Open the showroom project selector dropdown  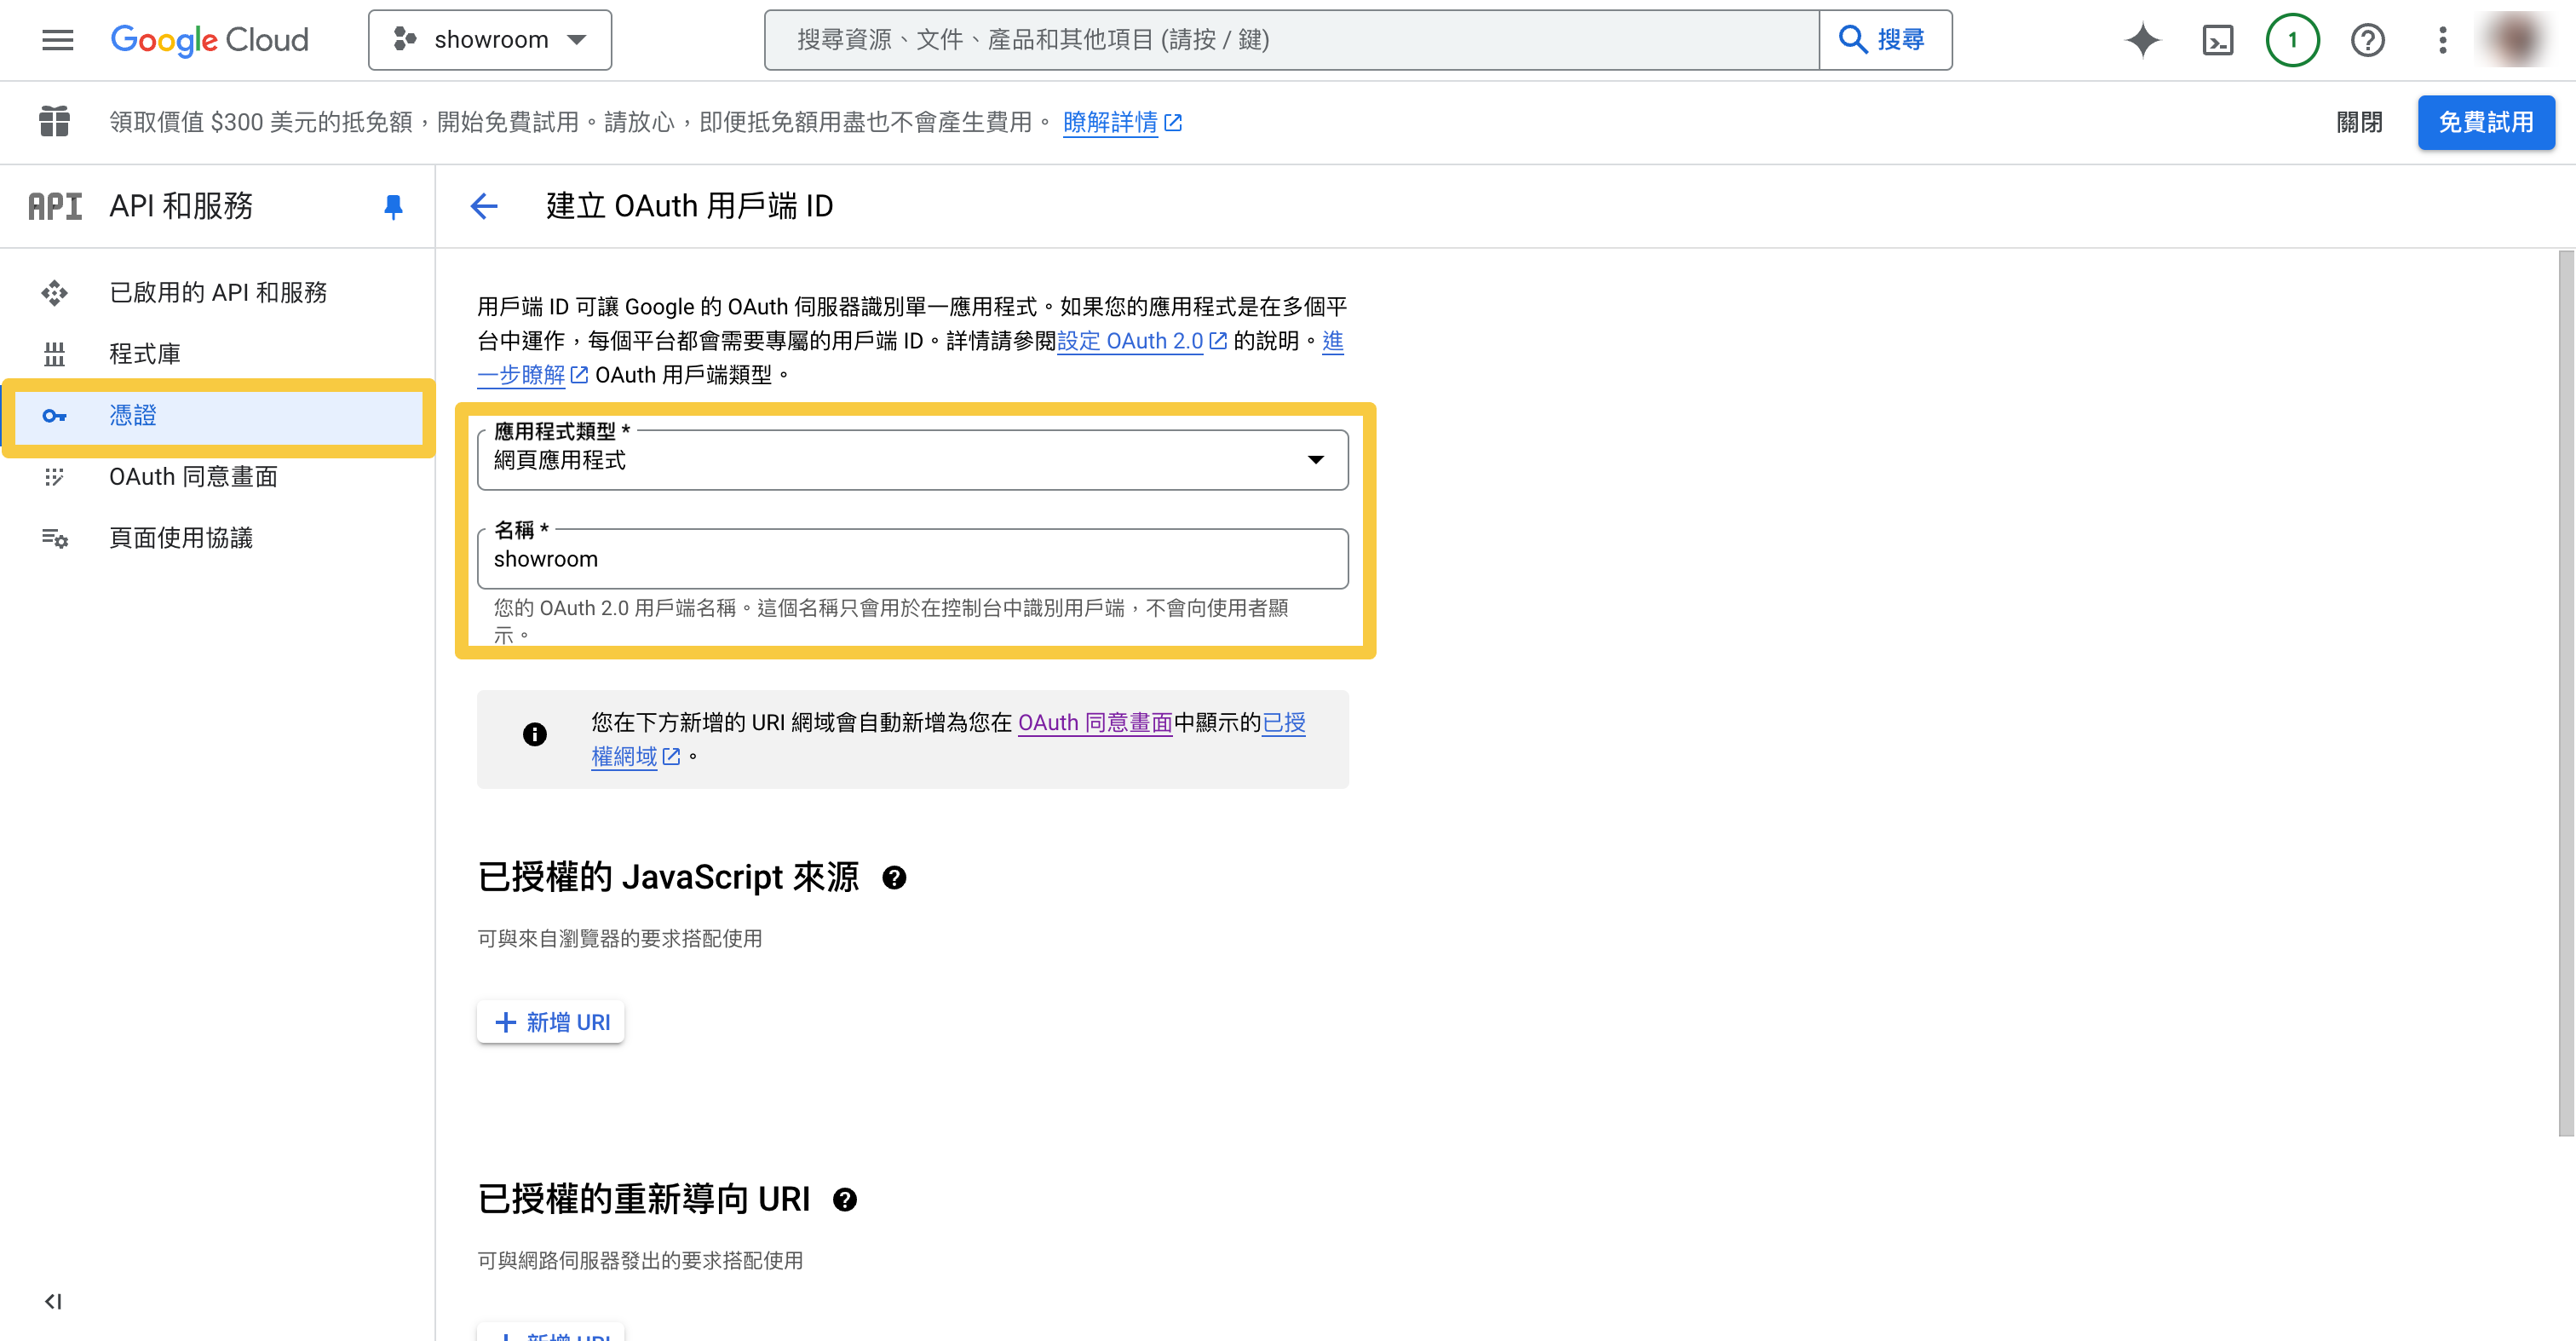point(490,40)
